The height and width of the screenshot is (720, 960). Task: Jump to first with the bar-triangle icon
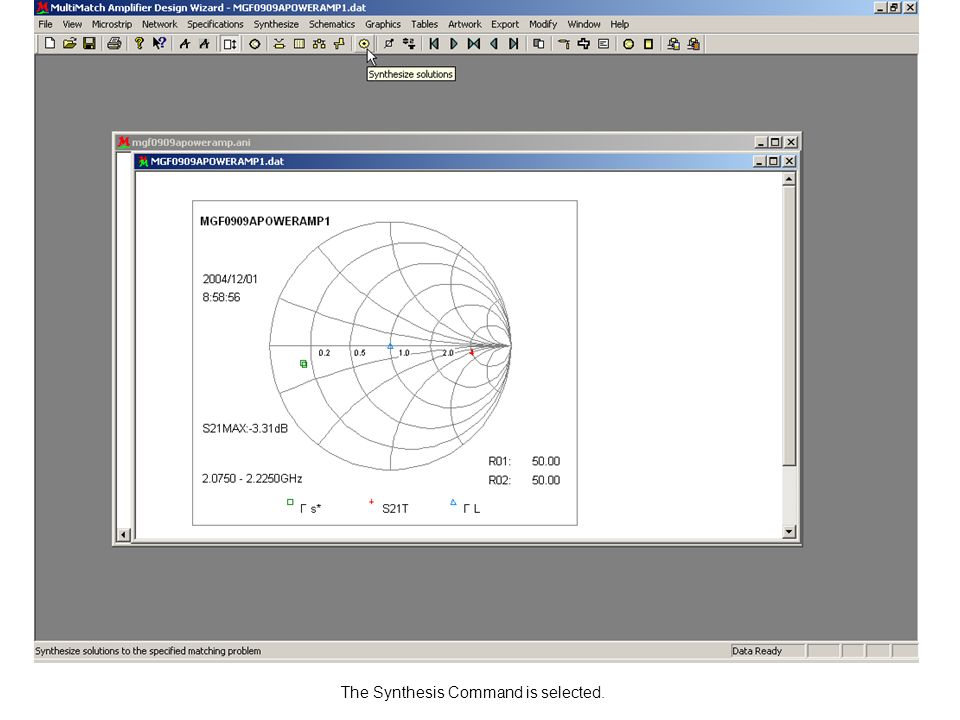click(x=434, y=44)
